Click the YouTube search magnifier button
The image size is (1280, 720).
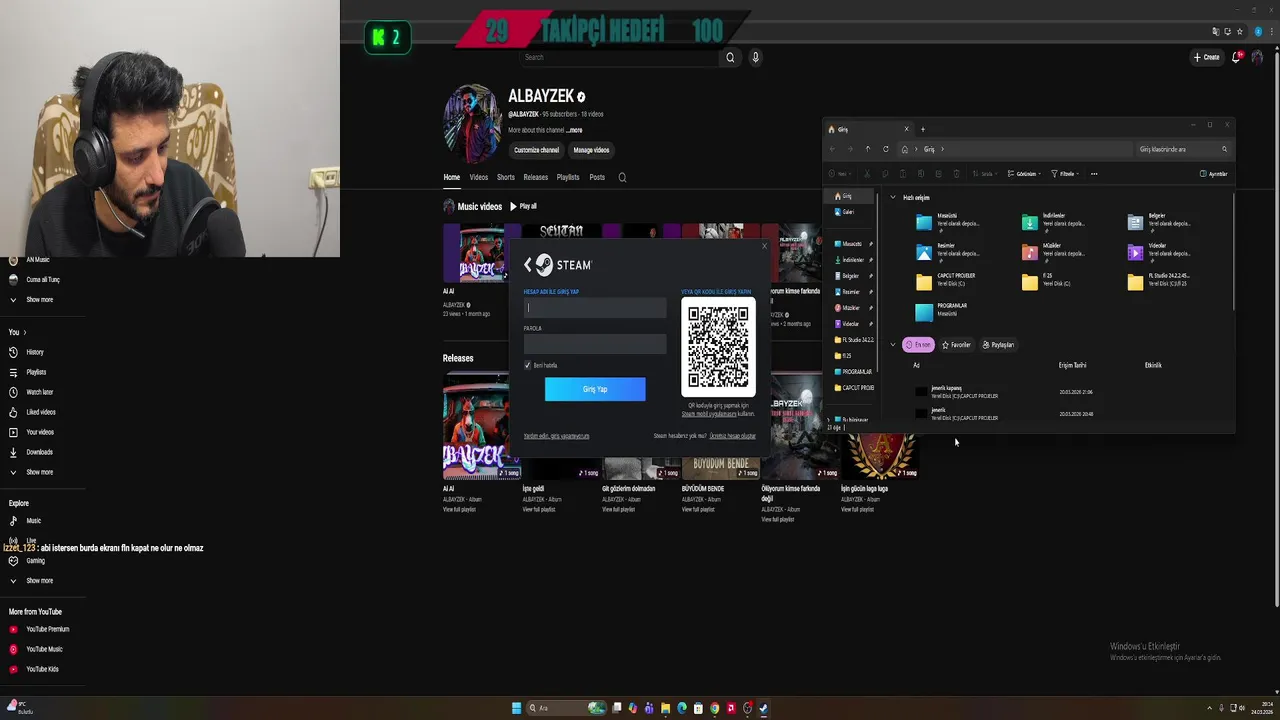click(x=730, y=57)
